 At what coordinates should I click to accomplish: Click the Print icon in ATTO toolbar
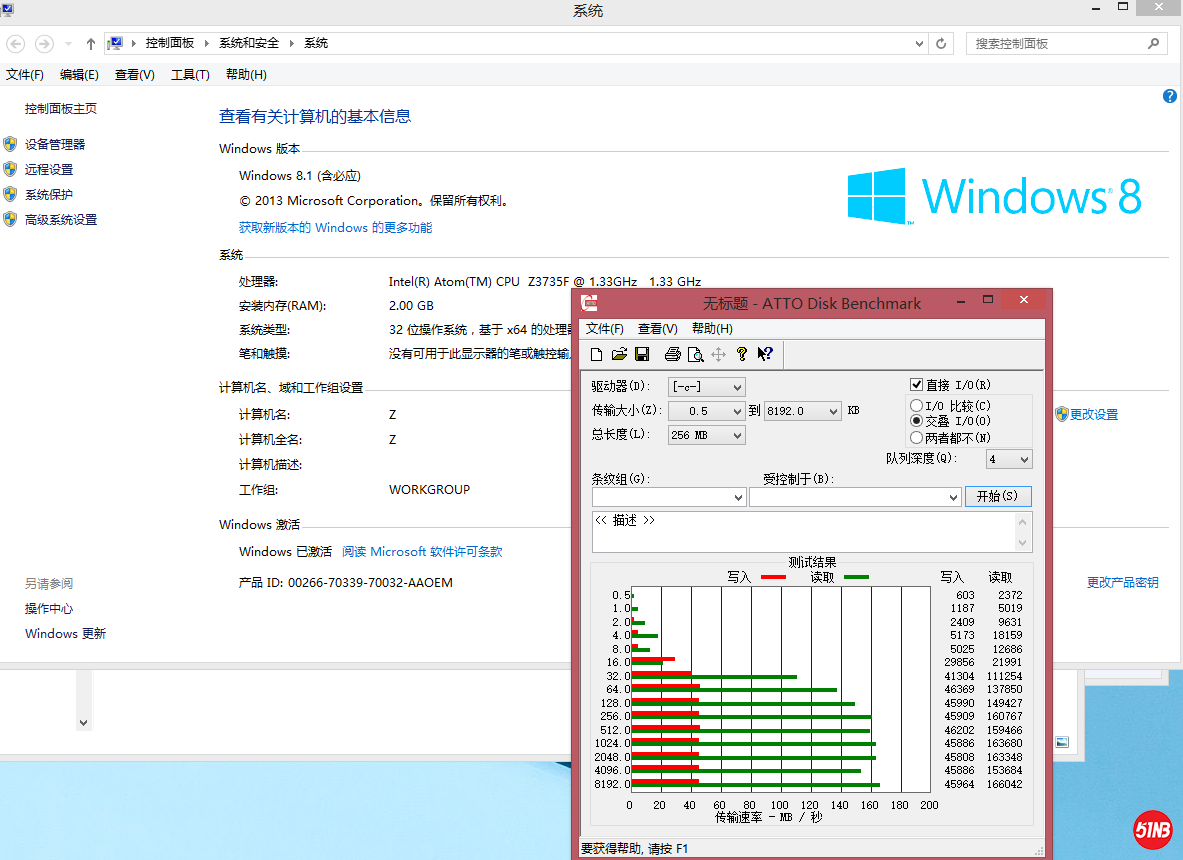(x=672, y=354)
